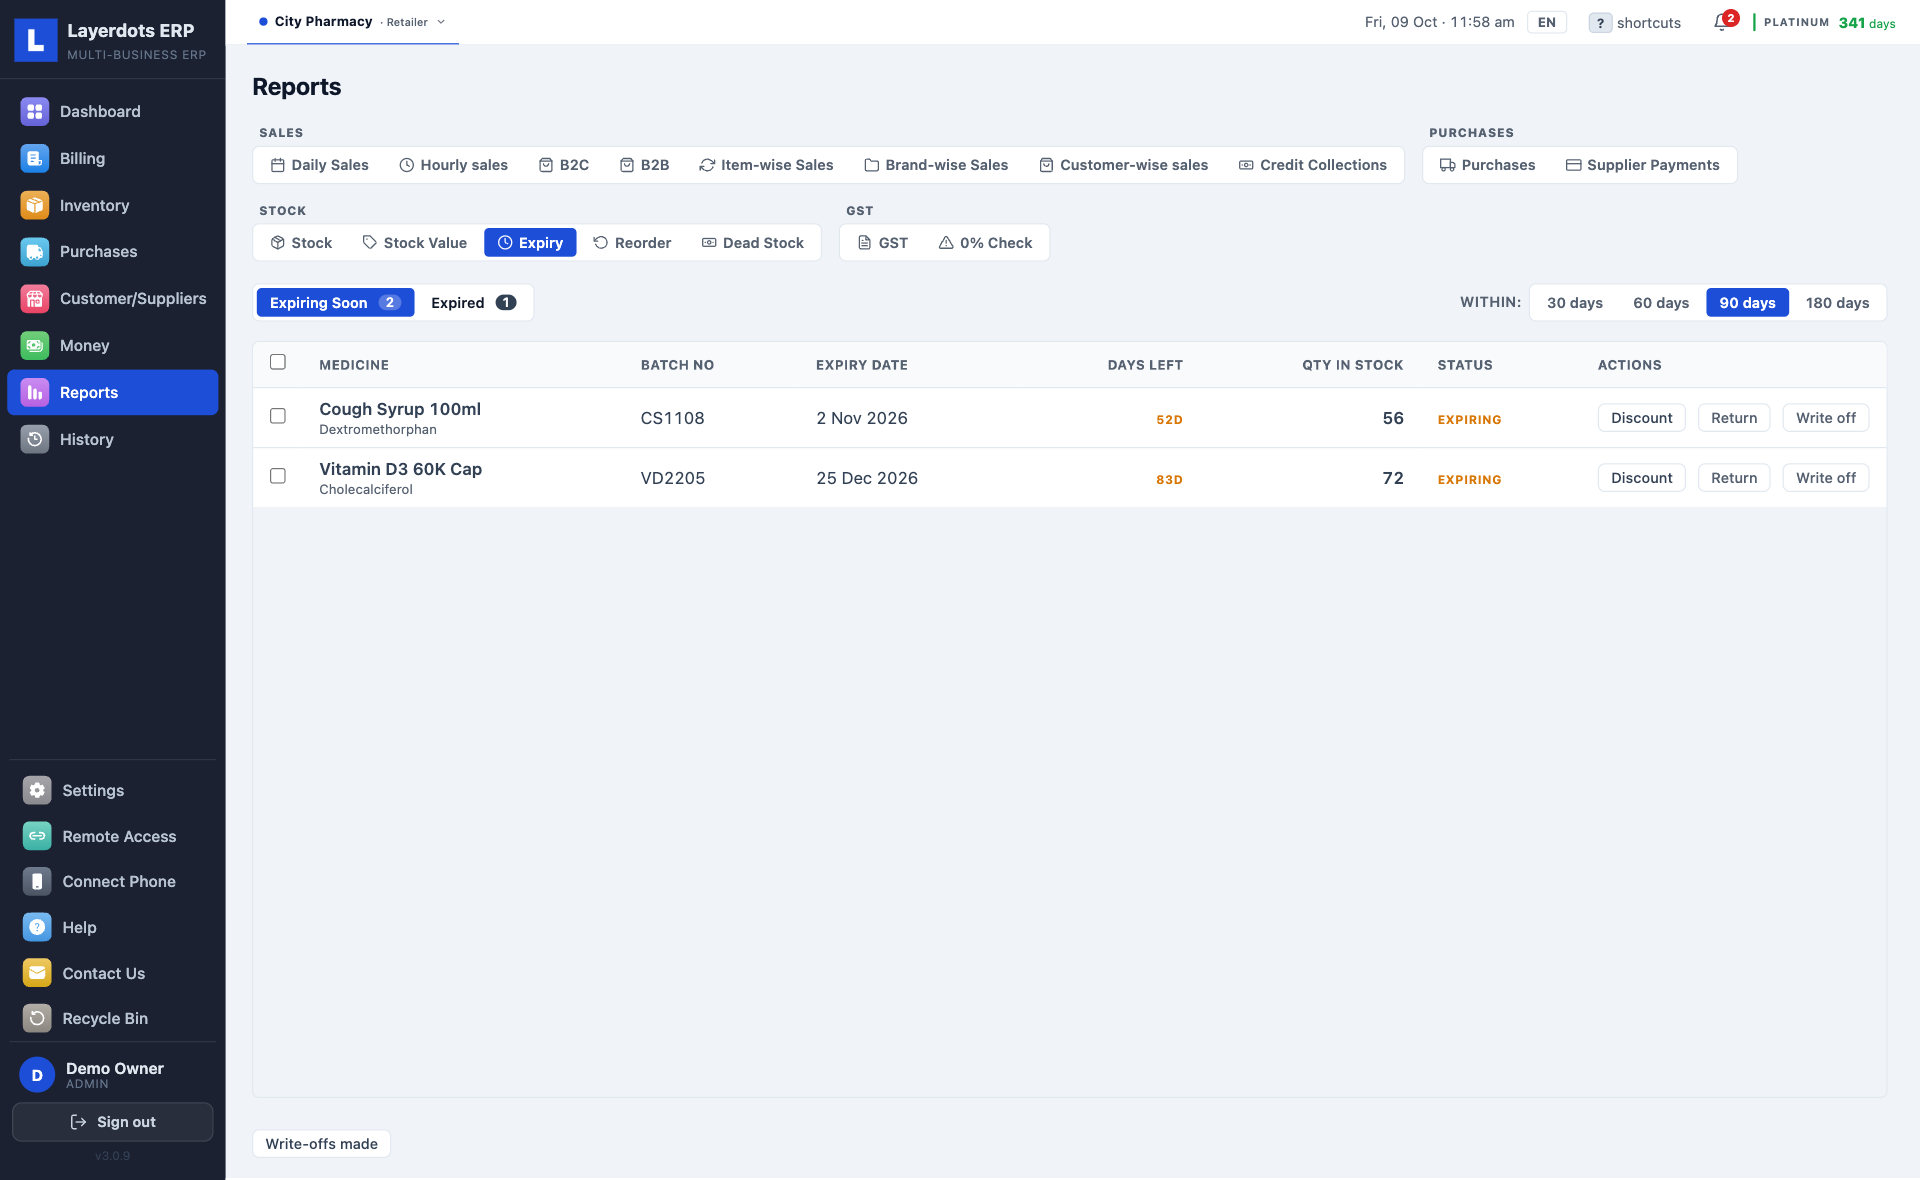This screenshot has width=1920, height=1180.
Task: Open the Credit Collections report
Action: coord(1312,165)
